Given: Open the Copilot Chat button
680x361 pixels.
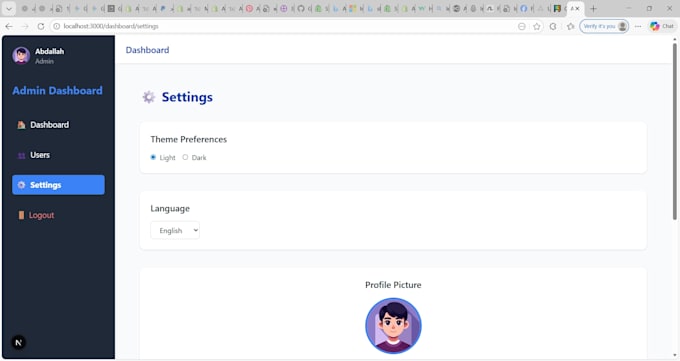Looking at the screenshot, I should pyautogui.click(x=662, y=26).
